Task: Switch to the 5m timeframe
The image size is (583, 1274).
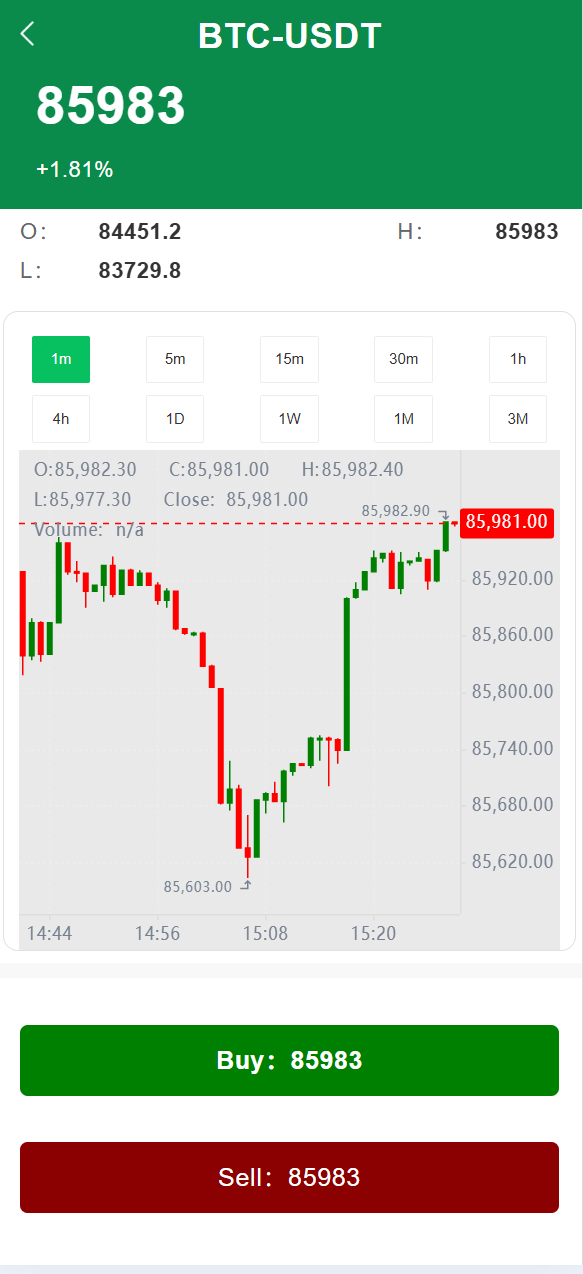Action: pos(174,359)
